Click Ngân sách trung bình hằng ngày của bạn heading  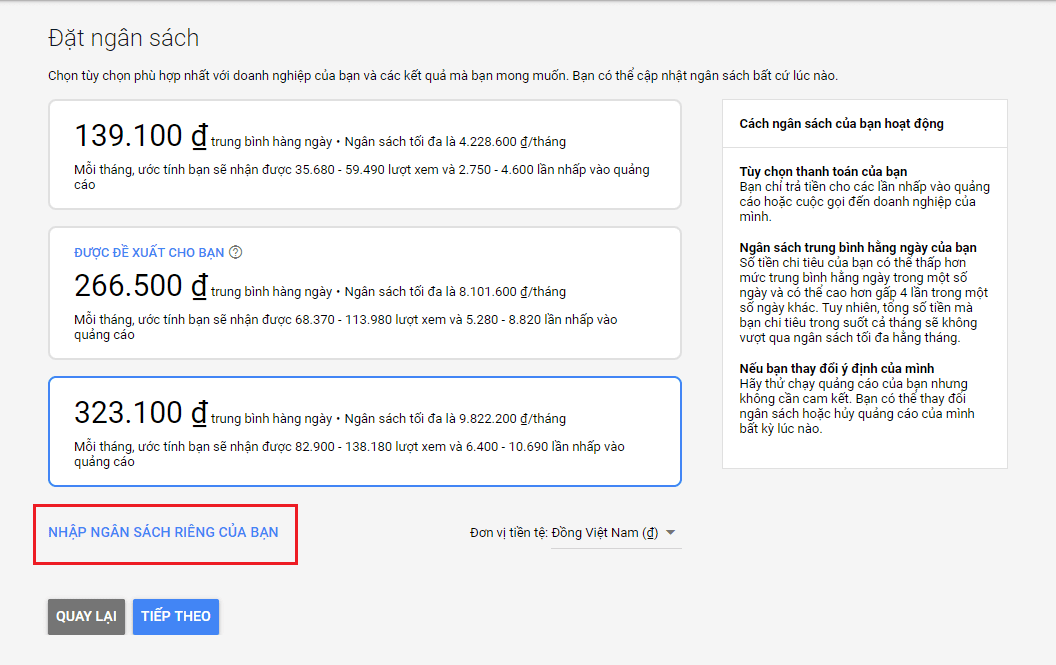tap(857, 247)
